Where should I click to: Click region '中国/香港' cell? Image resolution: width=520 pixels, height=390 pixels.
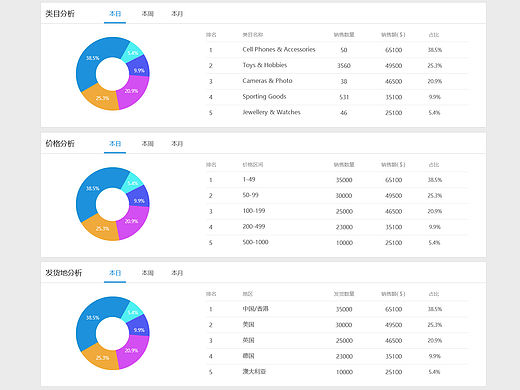point(255,309)
